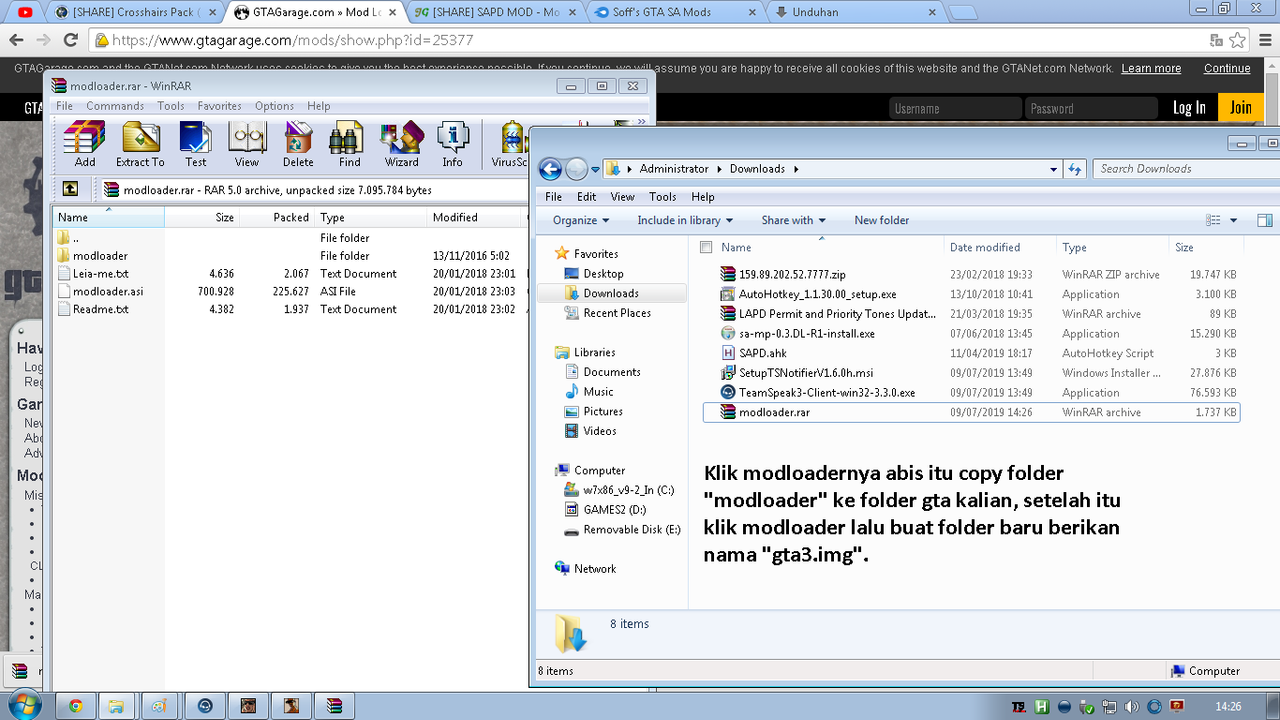This screenshot has height=720, width=1280.
Task: Select GAMES2 (D:) drive in sidebar
Action: tap(614, 510)
